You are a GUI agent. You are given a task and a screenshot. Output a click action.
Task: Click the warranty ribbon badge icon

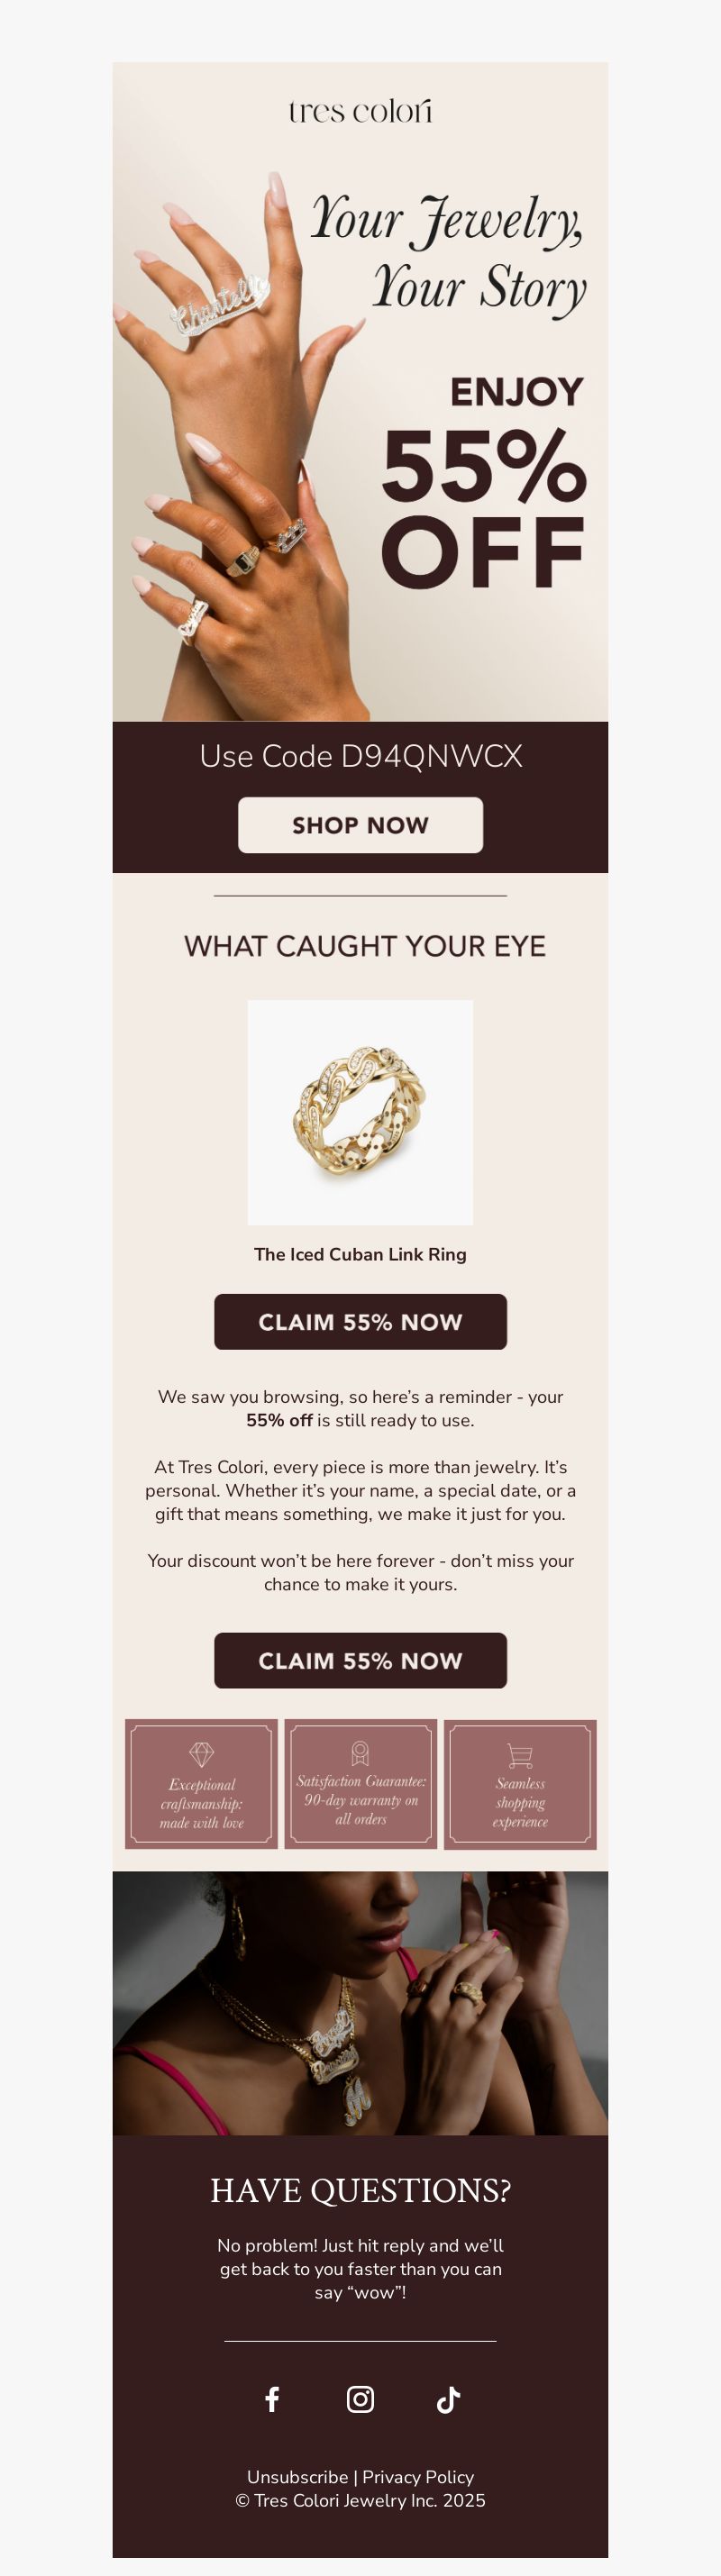point(360,1753)
